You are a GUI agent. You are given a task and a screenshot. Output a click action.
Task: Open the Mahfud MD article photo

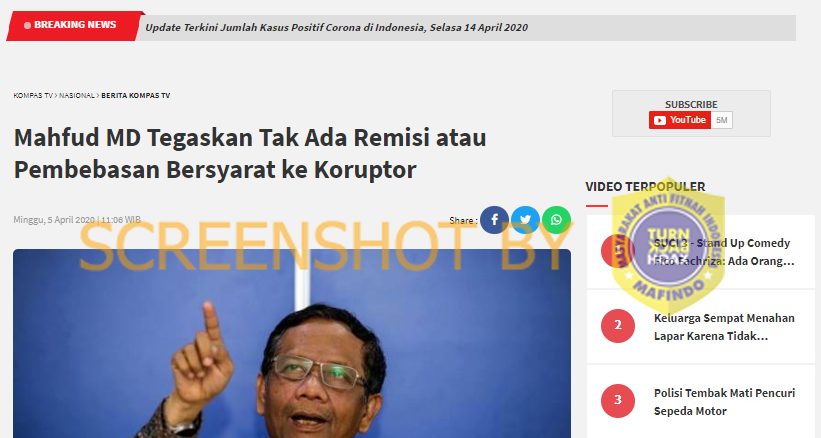pyautogui.click(x=292, y=343)
